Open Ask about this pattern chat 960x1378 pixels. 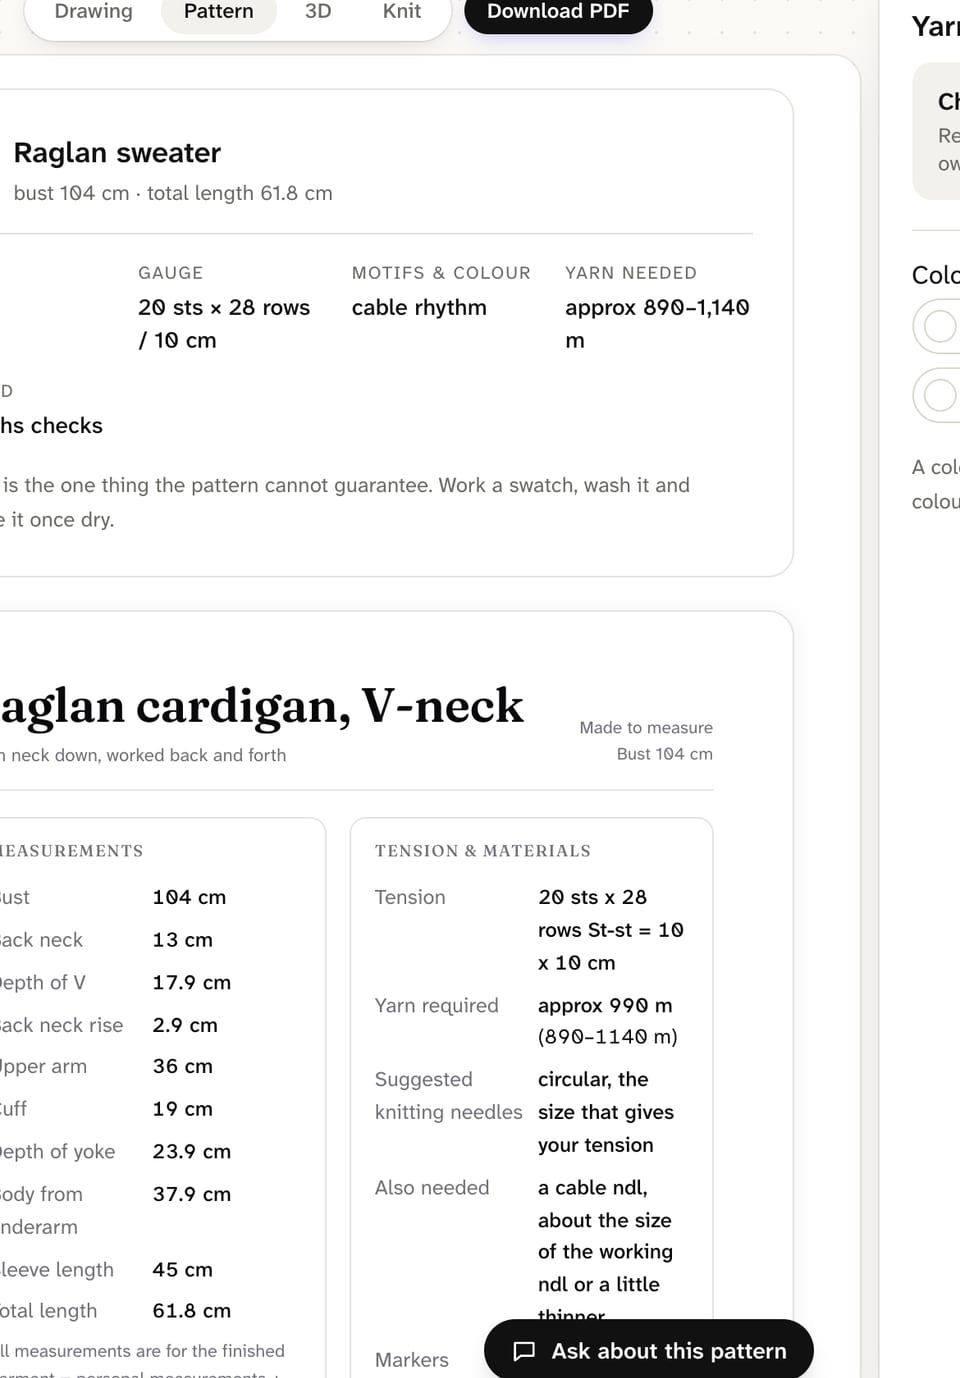[x=649, y=1350]
